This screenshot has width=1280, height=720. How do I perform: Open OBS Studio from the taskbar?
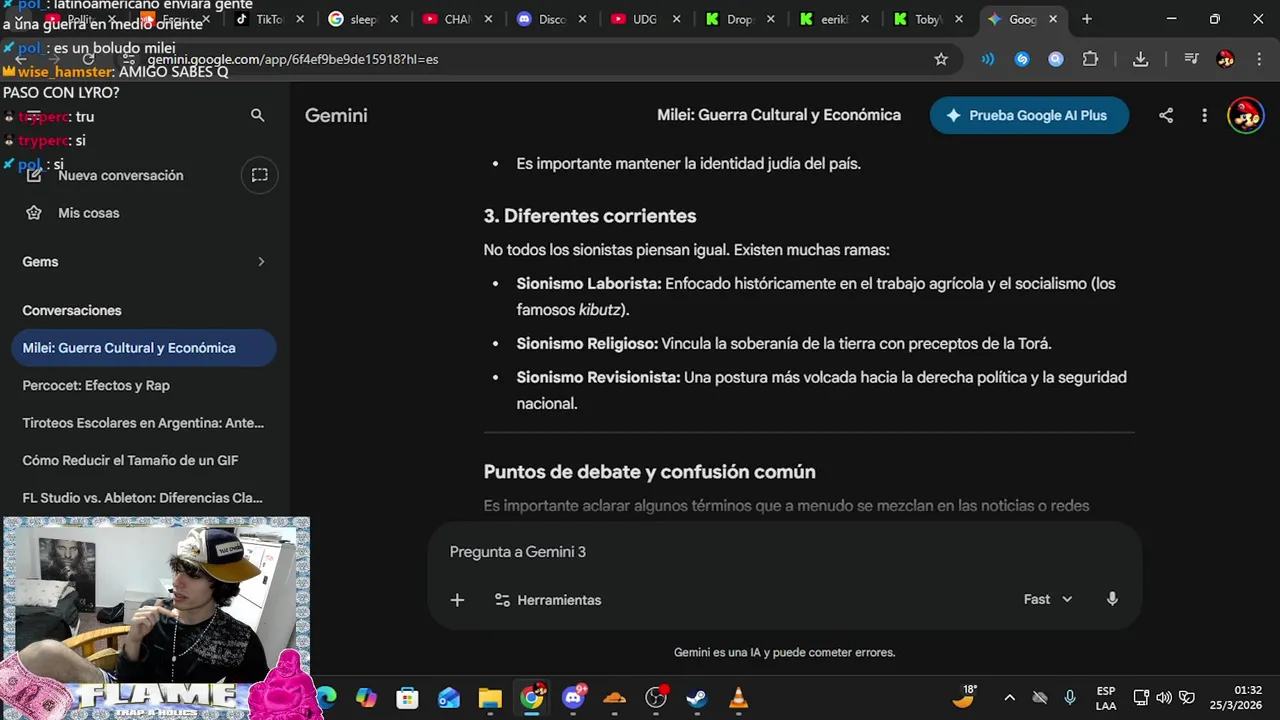pyautogui.click(x=656, y=698)
